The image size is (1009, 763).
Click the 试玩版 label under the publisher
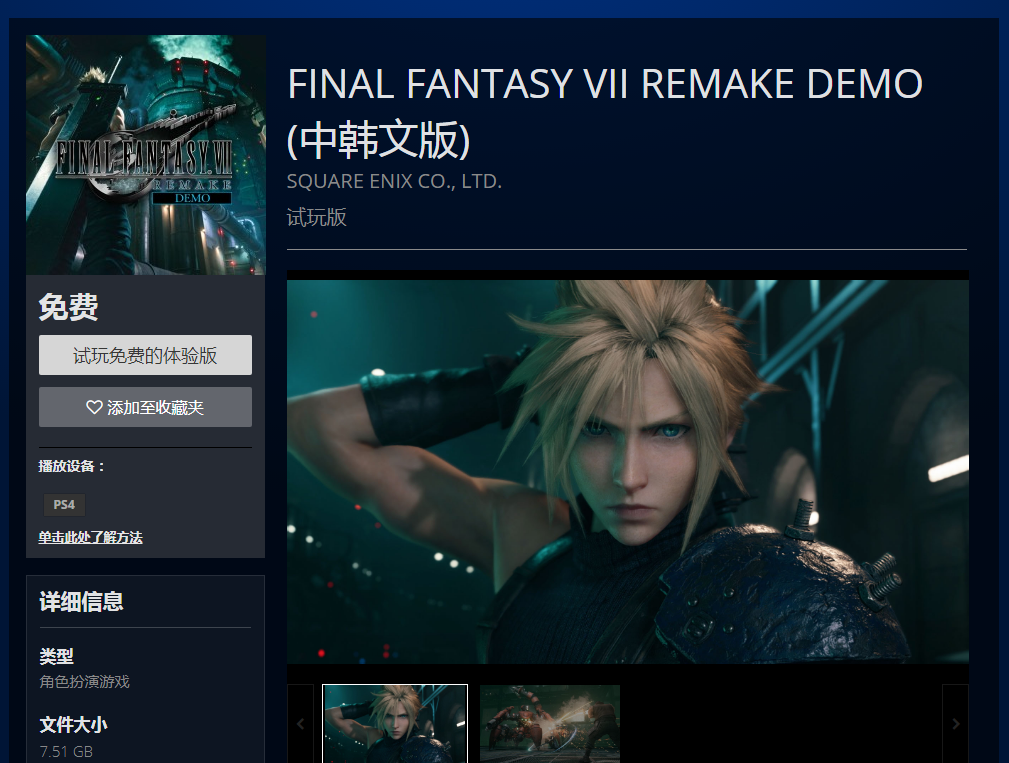click(317, 217)
